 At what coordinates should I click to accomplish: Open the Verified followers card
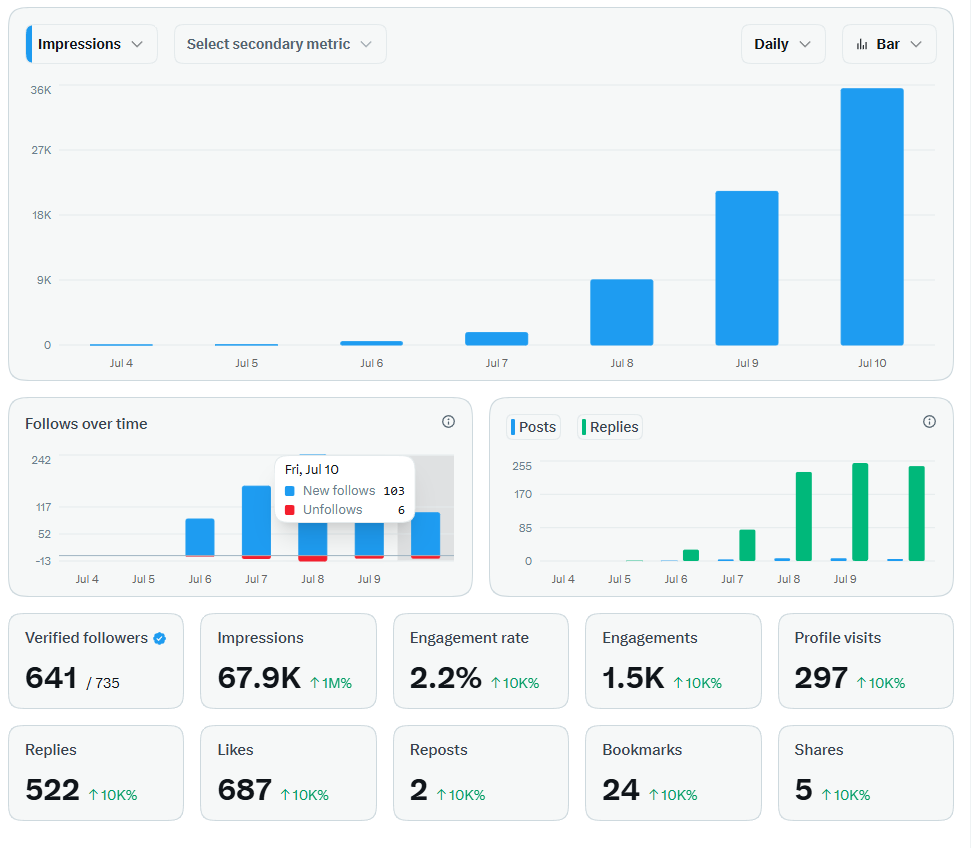tap(96, 661)
